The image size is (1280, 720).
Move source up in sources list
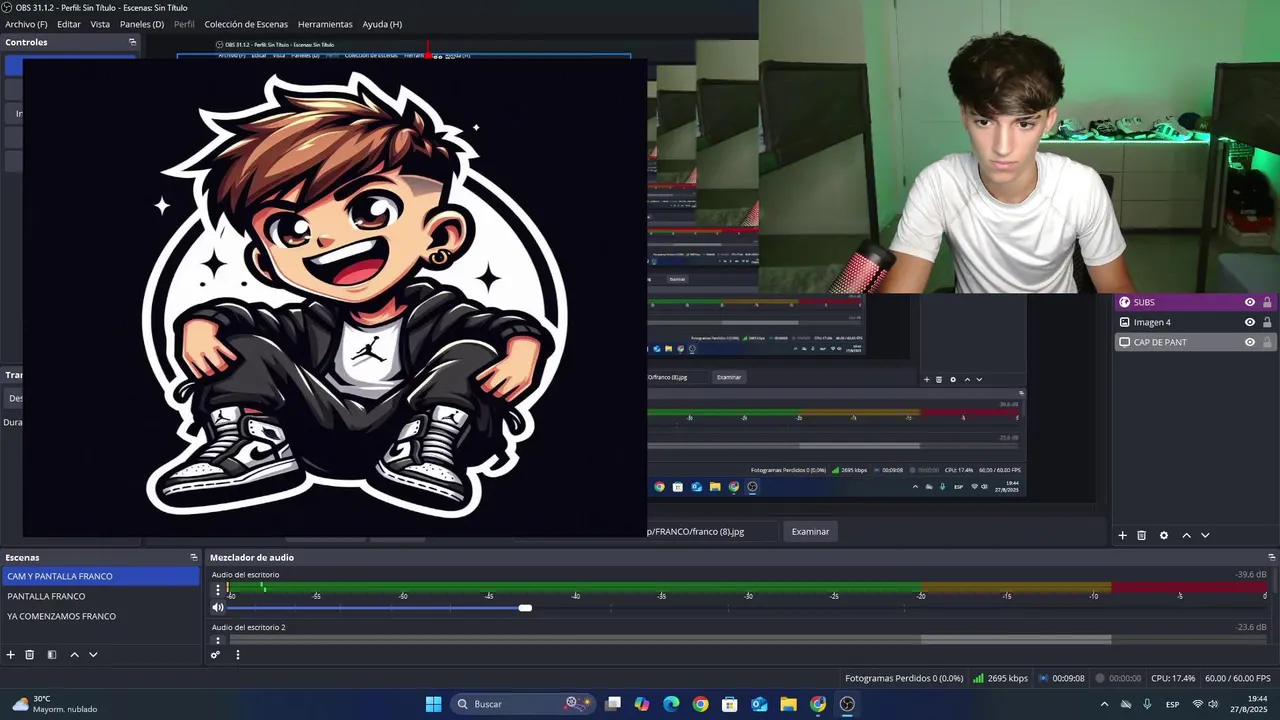(1187, 536)
